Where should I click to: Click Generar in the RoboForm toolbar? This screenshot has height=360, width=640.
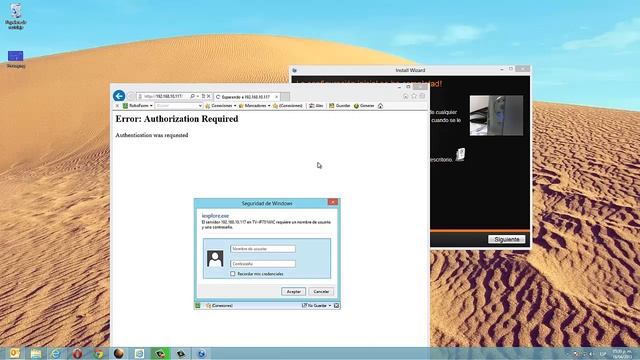click(x=364, y=106)
